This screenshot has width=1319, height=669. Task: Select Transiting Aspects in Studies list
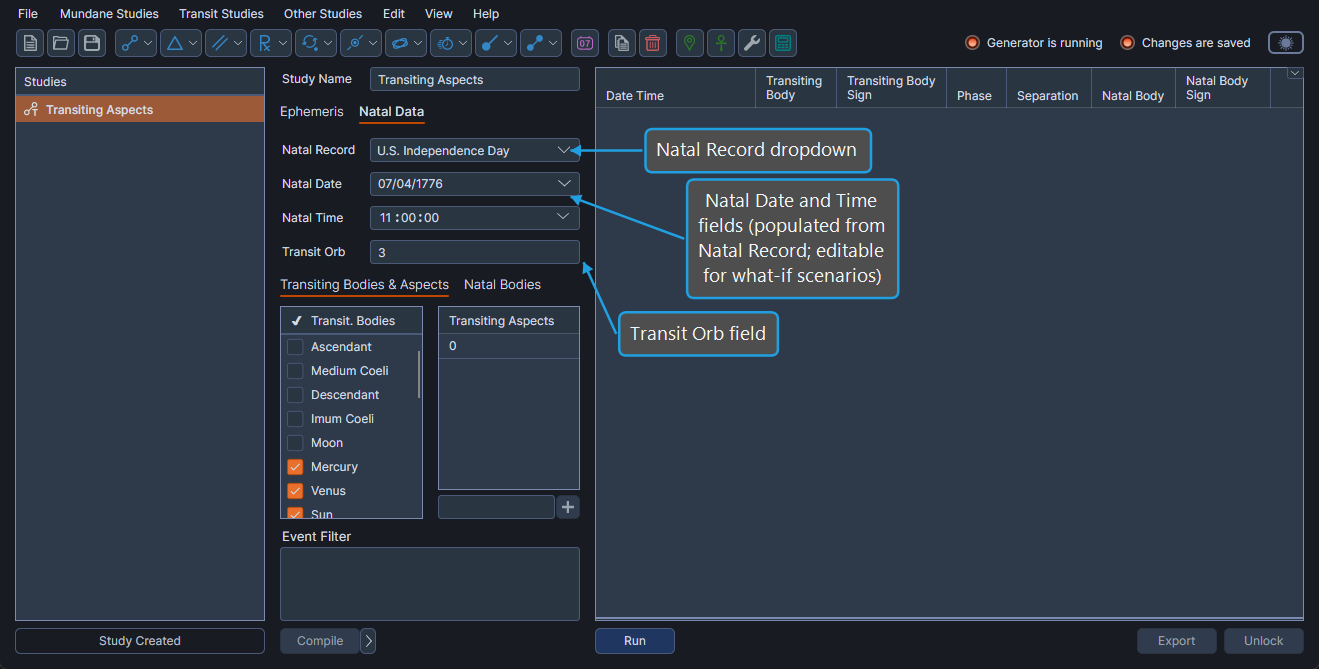click(x=140, y=110)
